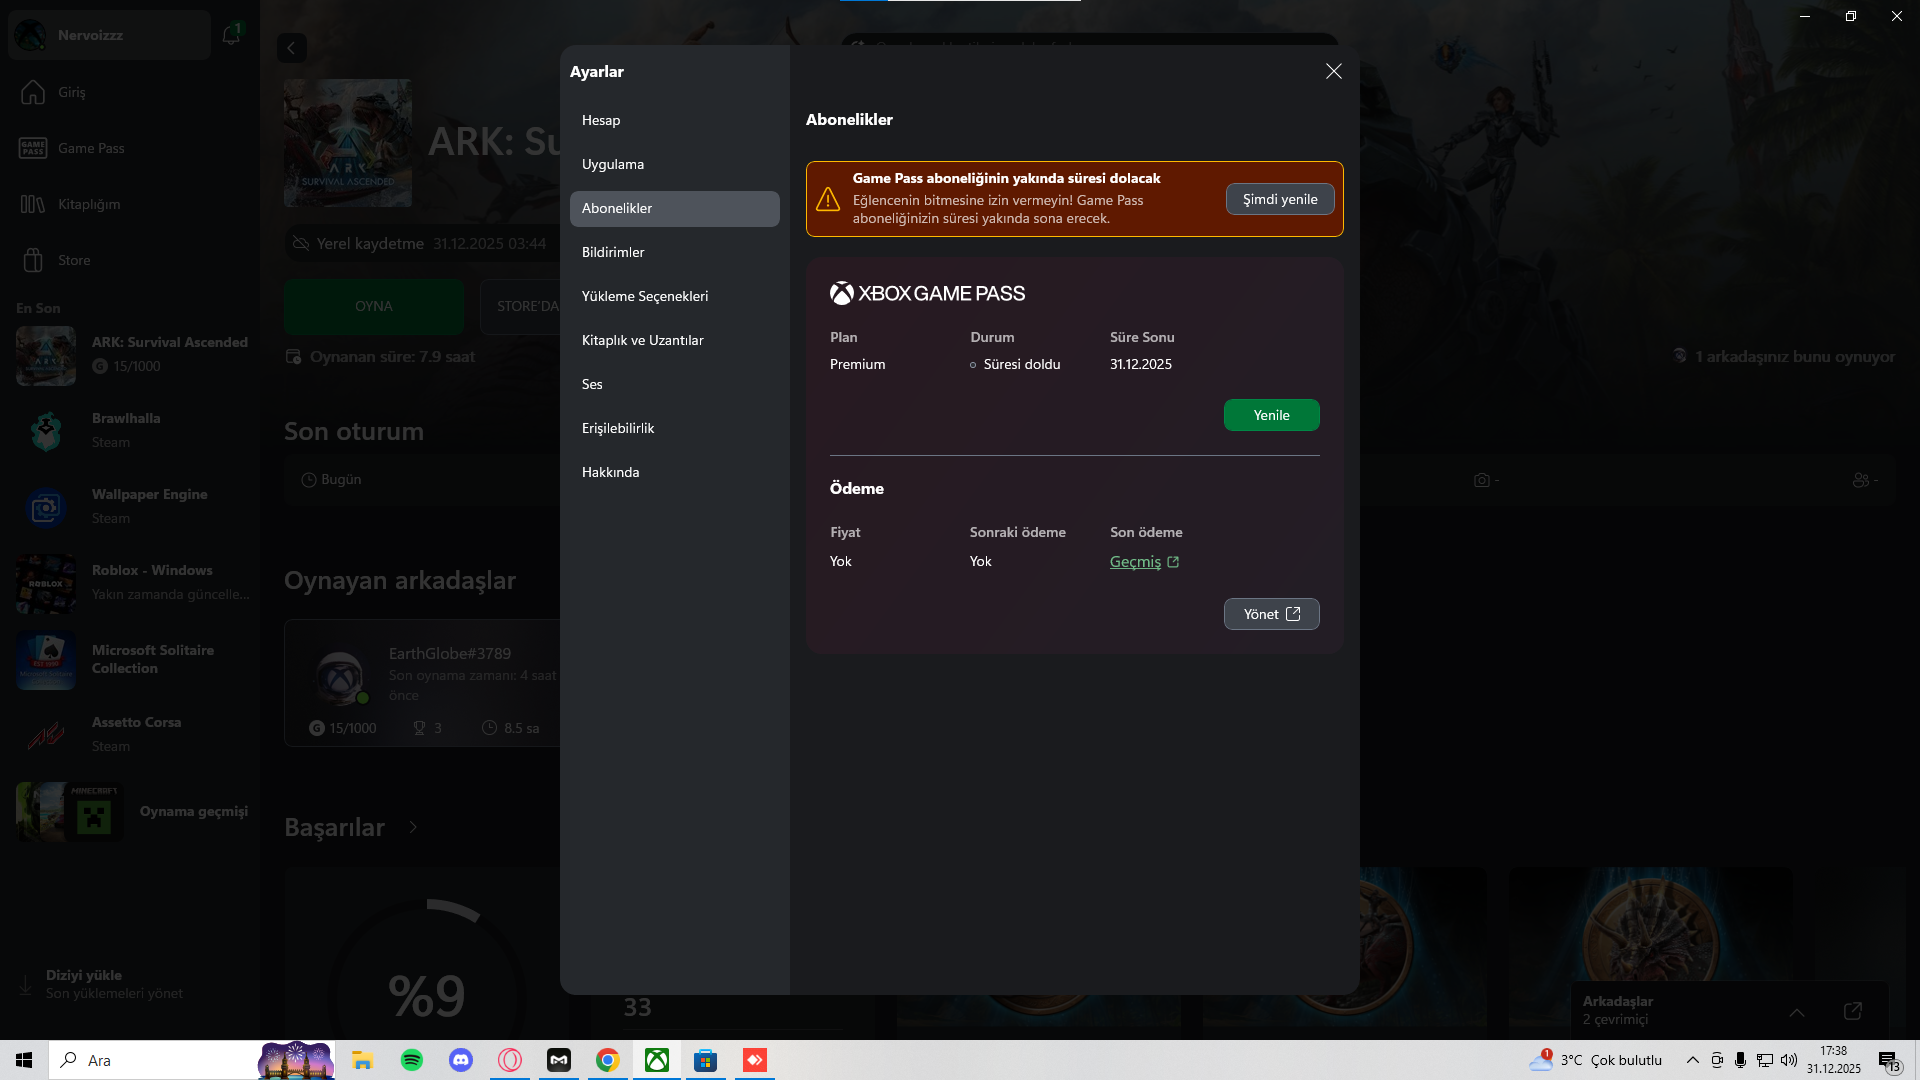Open Hesap settings section
This screenshot has width=1920, height=1080.
click(675, 120)
